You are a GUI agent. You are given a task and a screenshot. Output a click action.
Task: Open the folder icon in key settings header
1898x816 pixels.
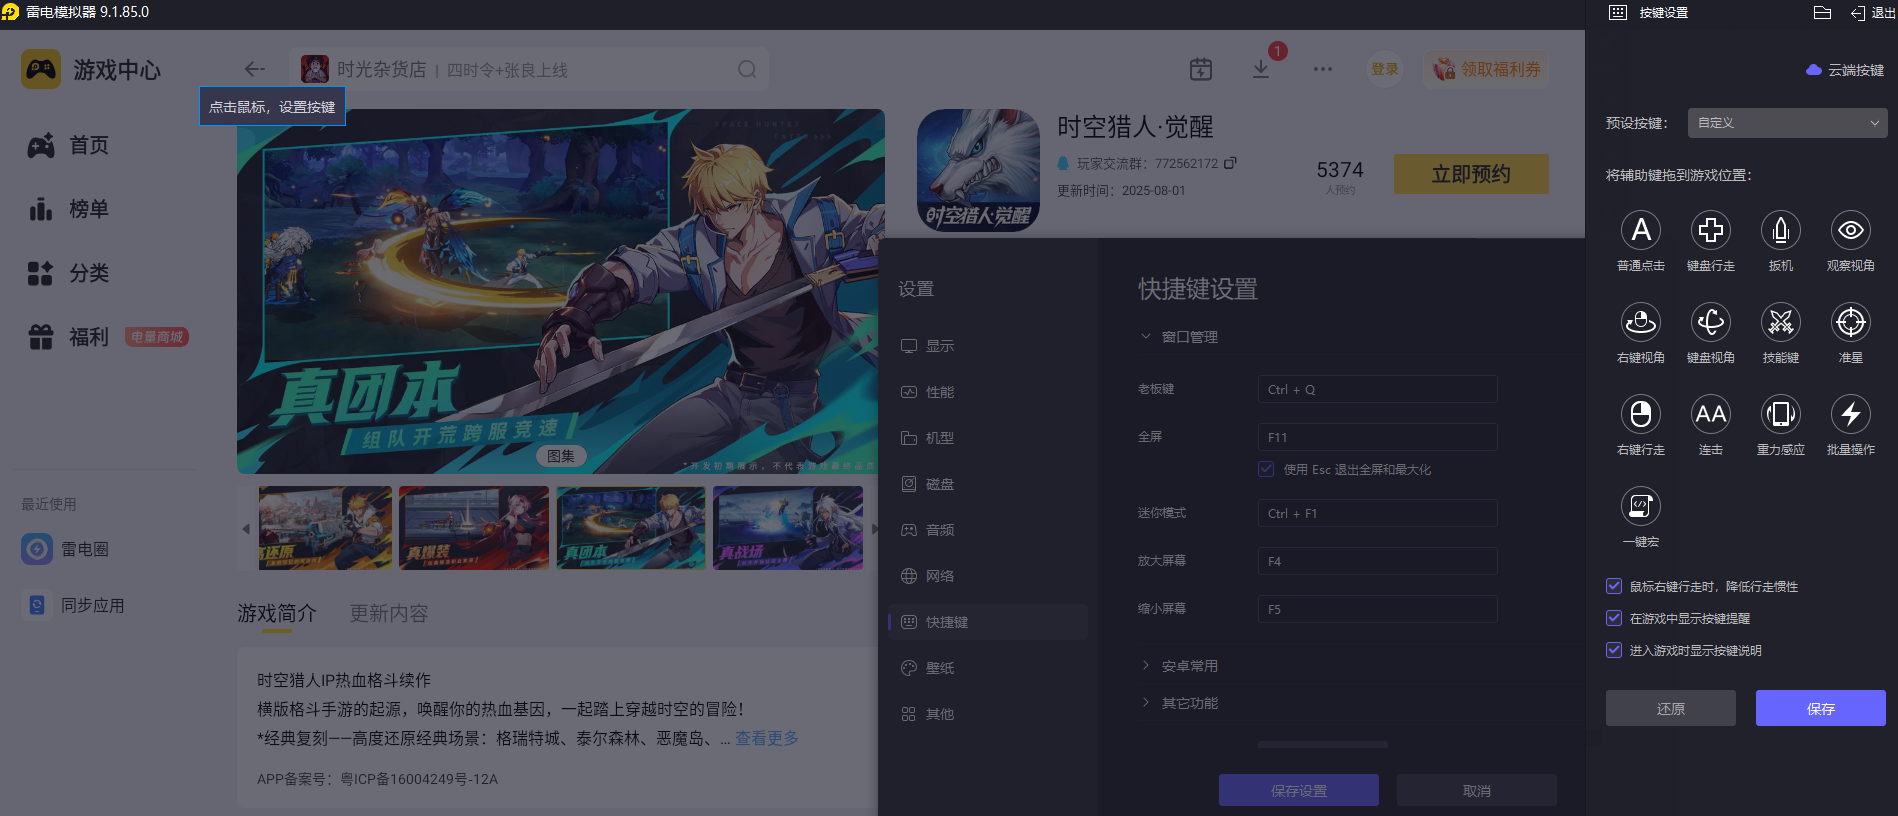click(x=1822, y=13)
